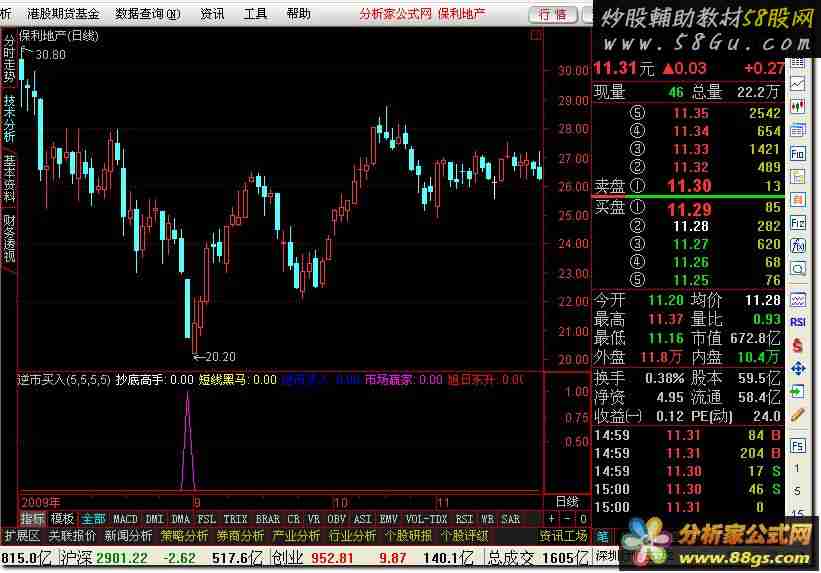
Task: Switch indicator to FSL
Action: coord(207,519)
